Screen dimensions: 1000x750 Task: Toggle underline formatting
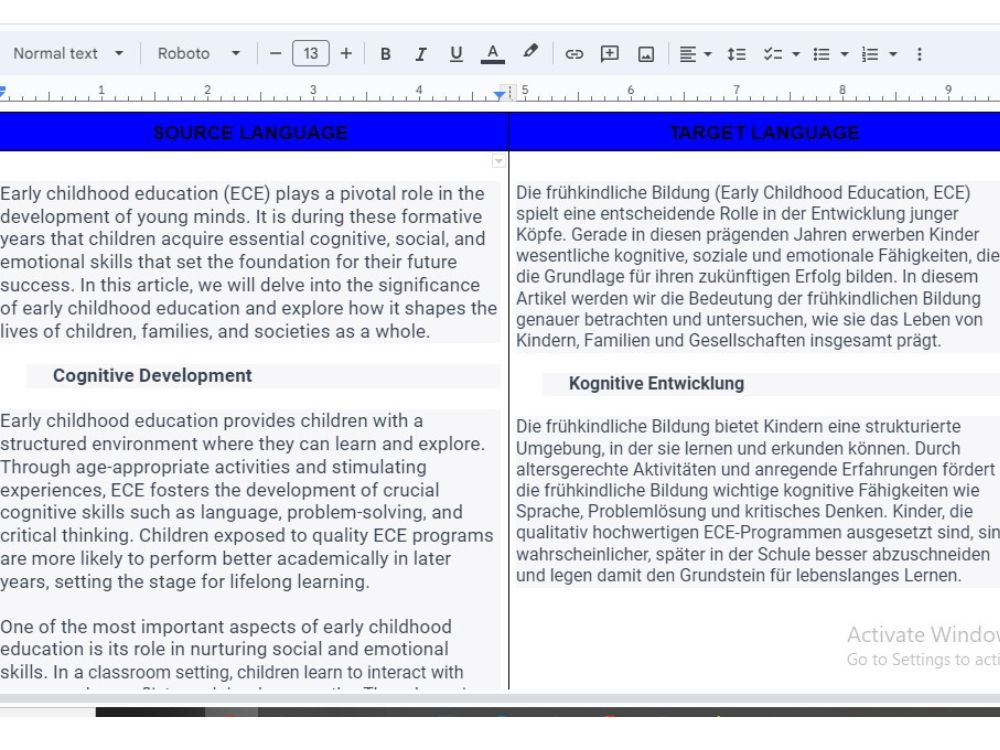point(456,54)
